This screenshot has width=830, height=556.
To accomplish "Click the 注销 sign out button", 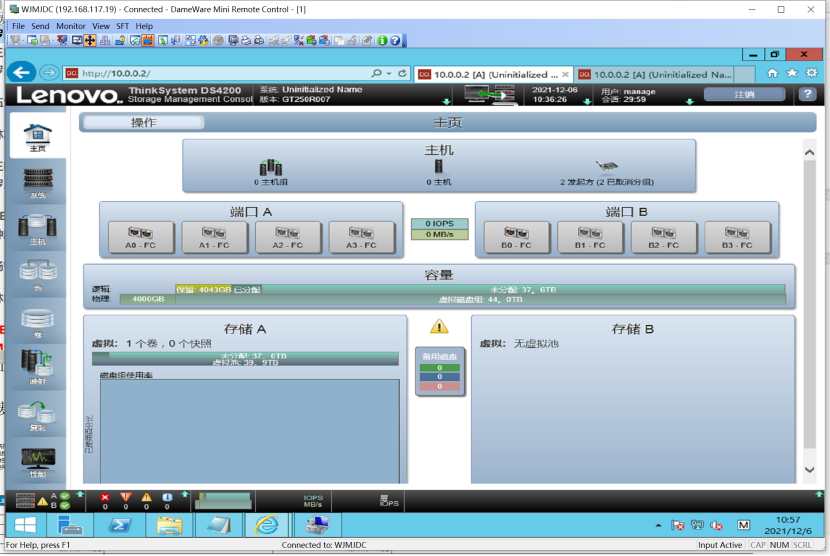I will click(744, 94).
